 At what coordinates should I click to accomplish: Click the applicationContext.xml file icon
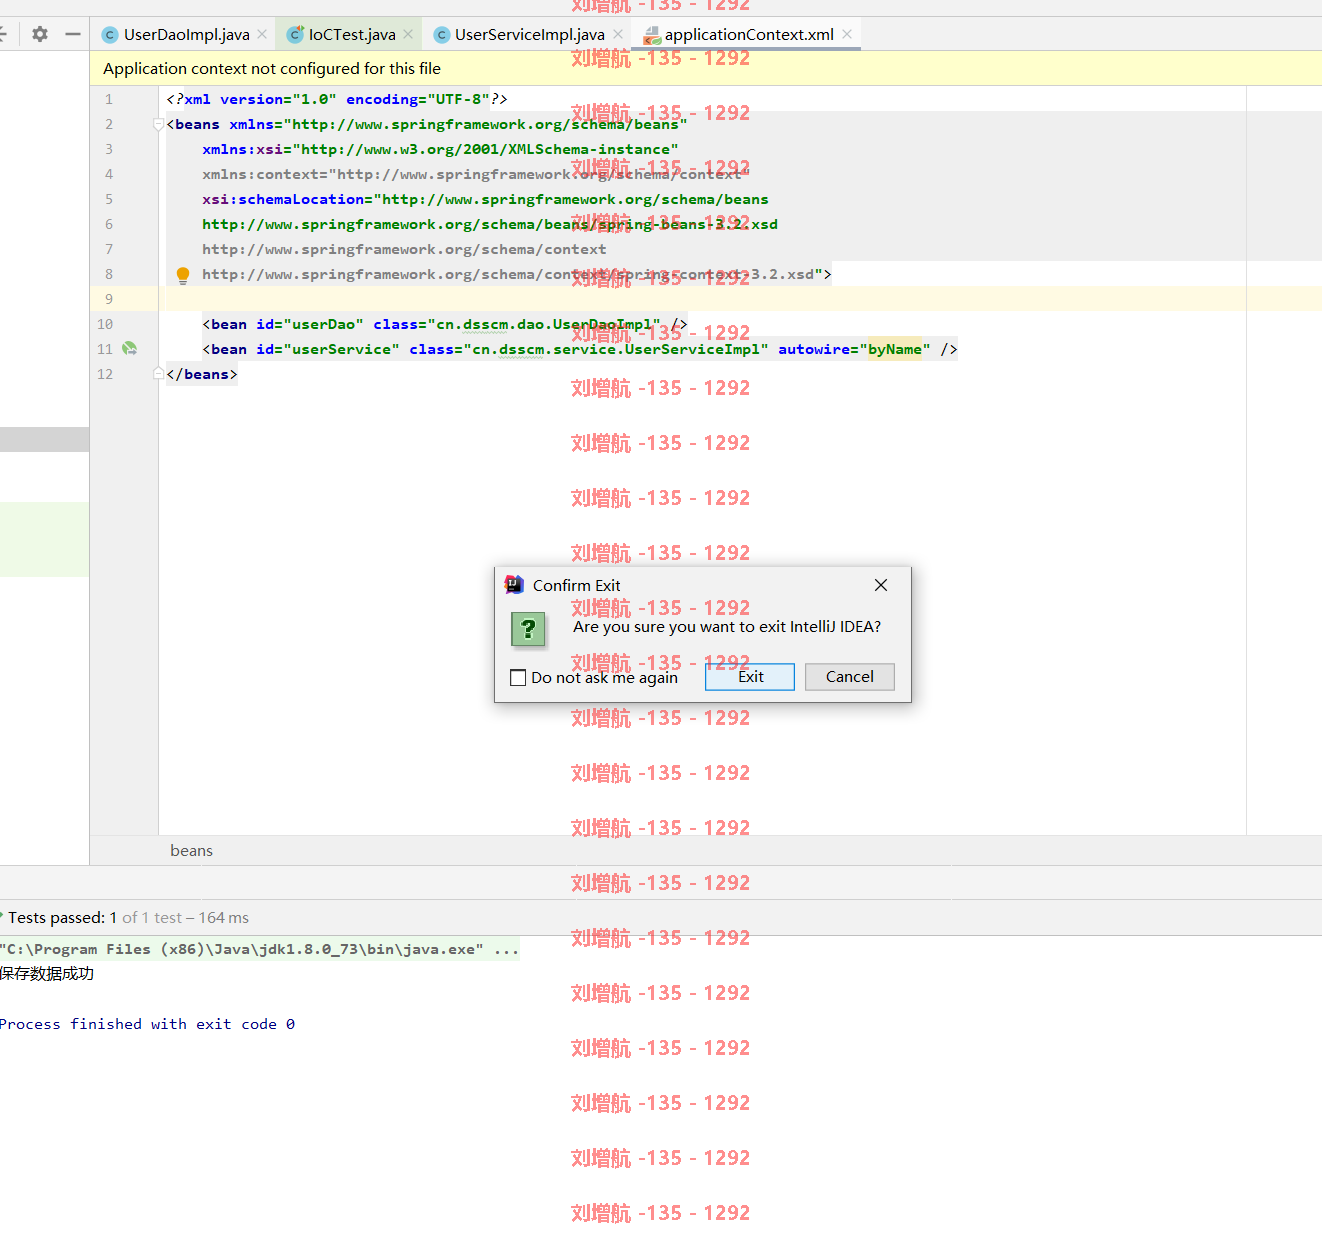(651, 35)
